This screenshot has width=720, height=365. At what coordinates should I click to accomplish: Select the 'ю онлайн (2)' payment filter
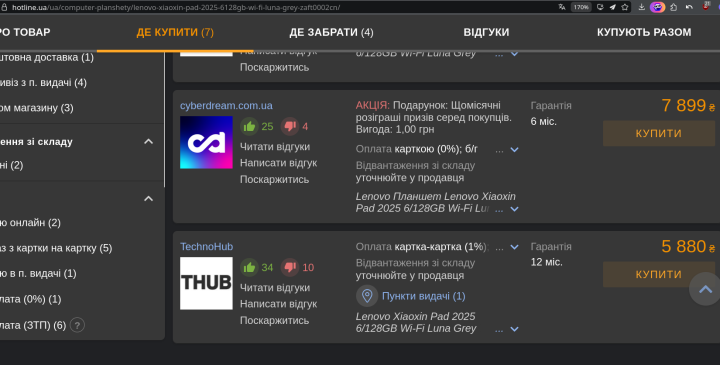point(30,223)
